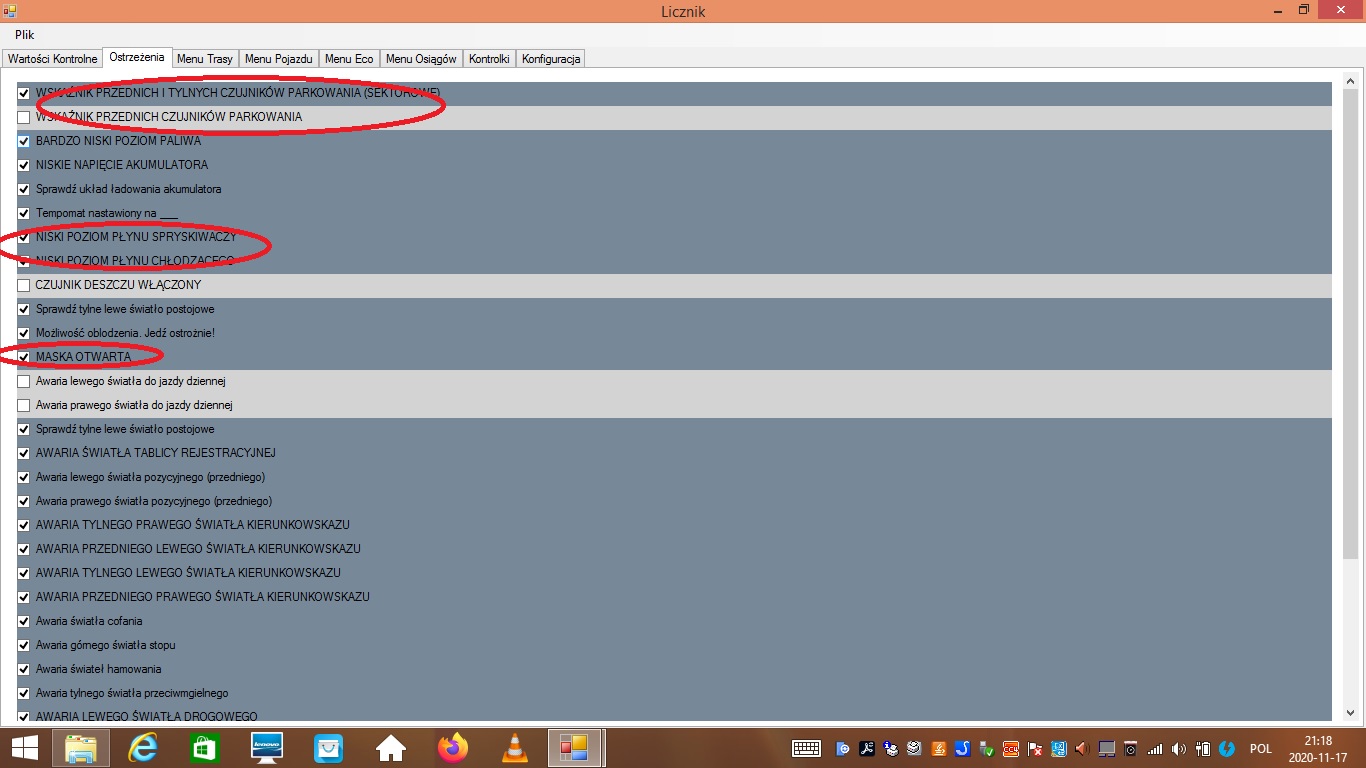Open the green Windows Store icon
The height and width of the screenshot is (768, 1366).
click(205, 748)
